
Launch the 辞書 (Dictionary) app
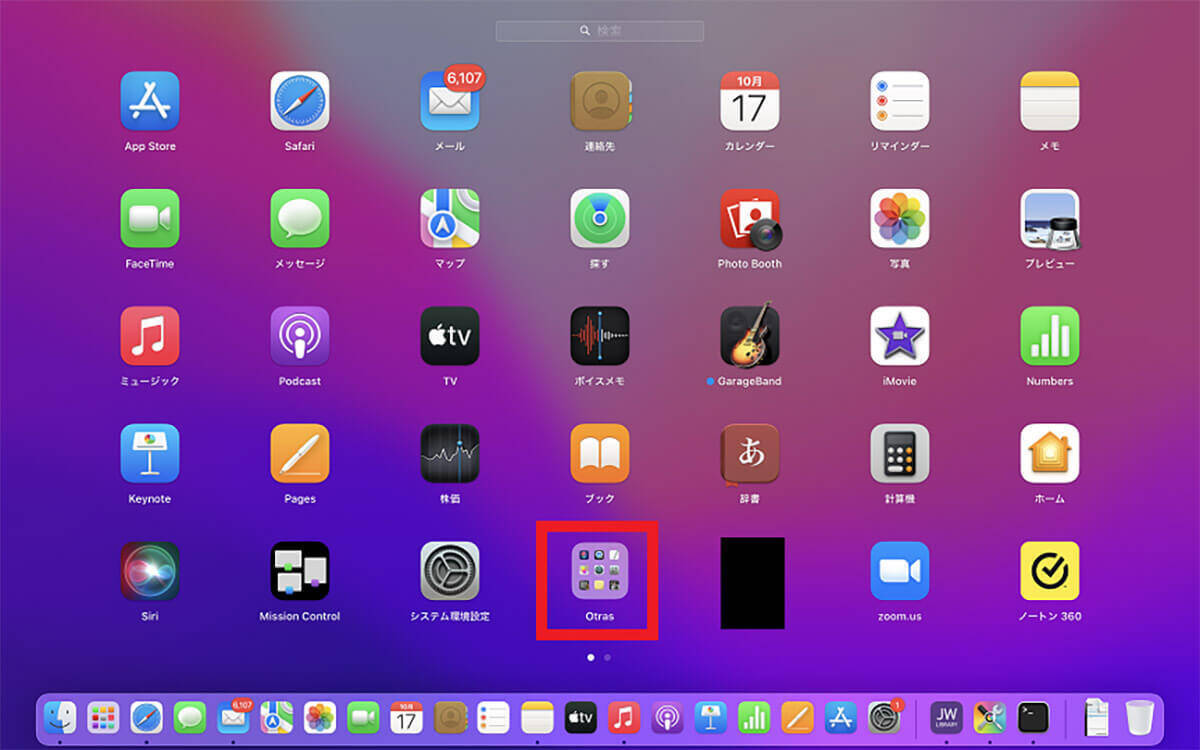(749, 454)
